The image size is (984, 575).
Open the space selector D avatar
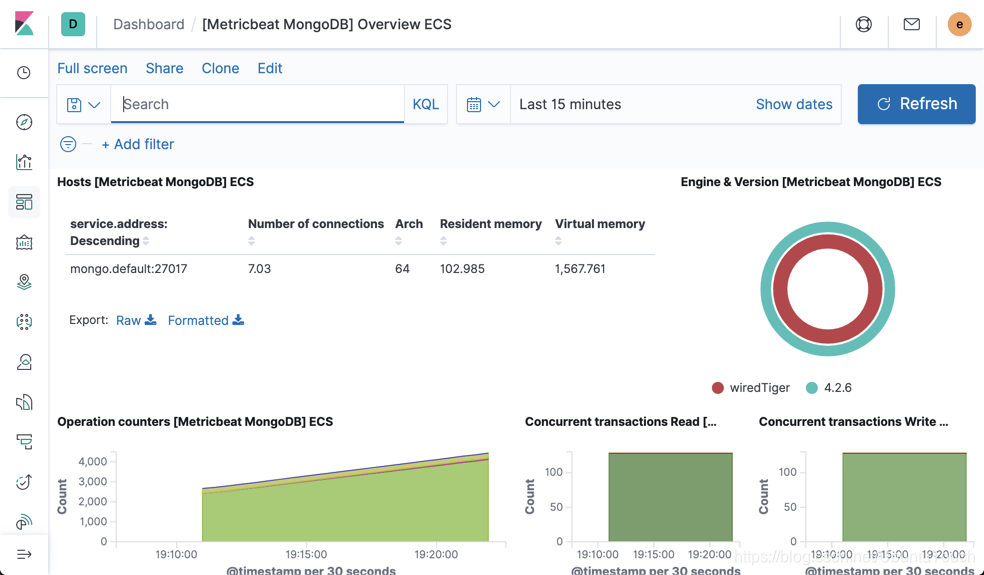[x=73, y=24]
